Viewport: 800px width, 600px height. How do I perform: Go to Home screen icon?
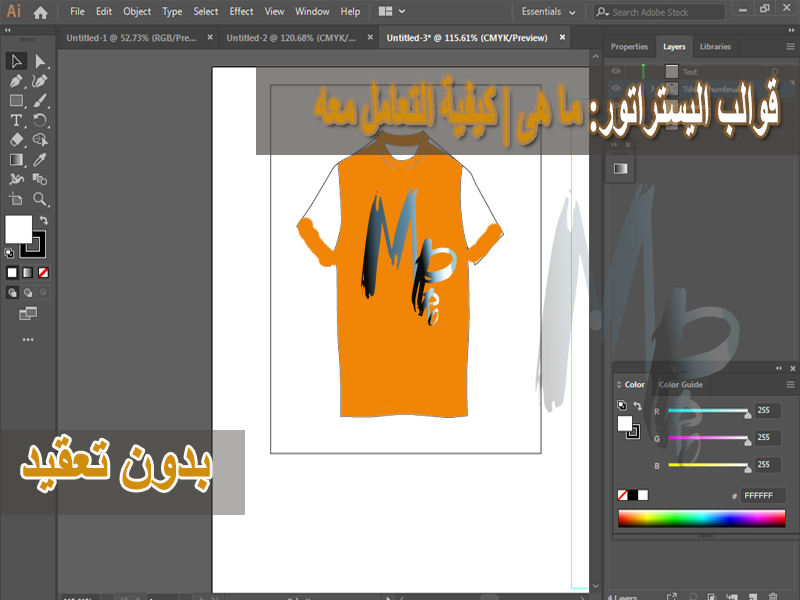coord(40,12)
